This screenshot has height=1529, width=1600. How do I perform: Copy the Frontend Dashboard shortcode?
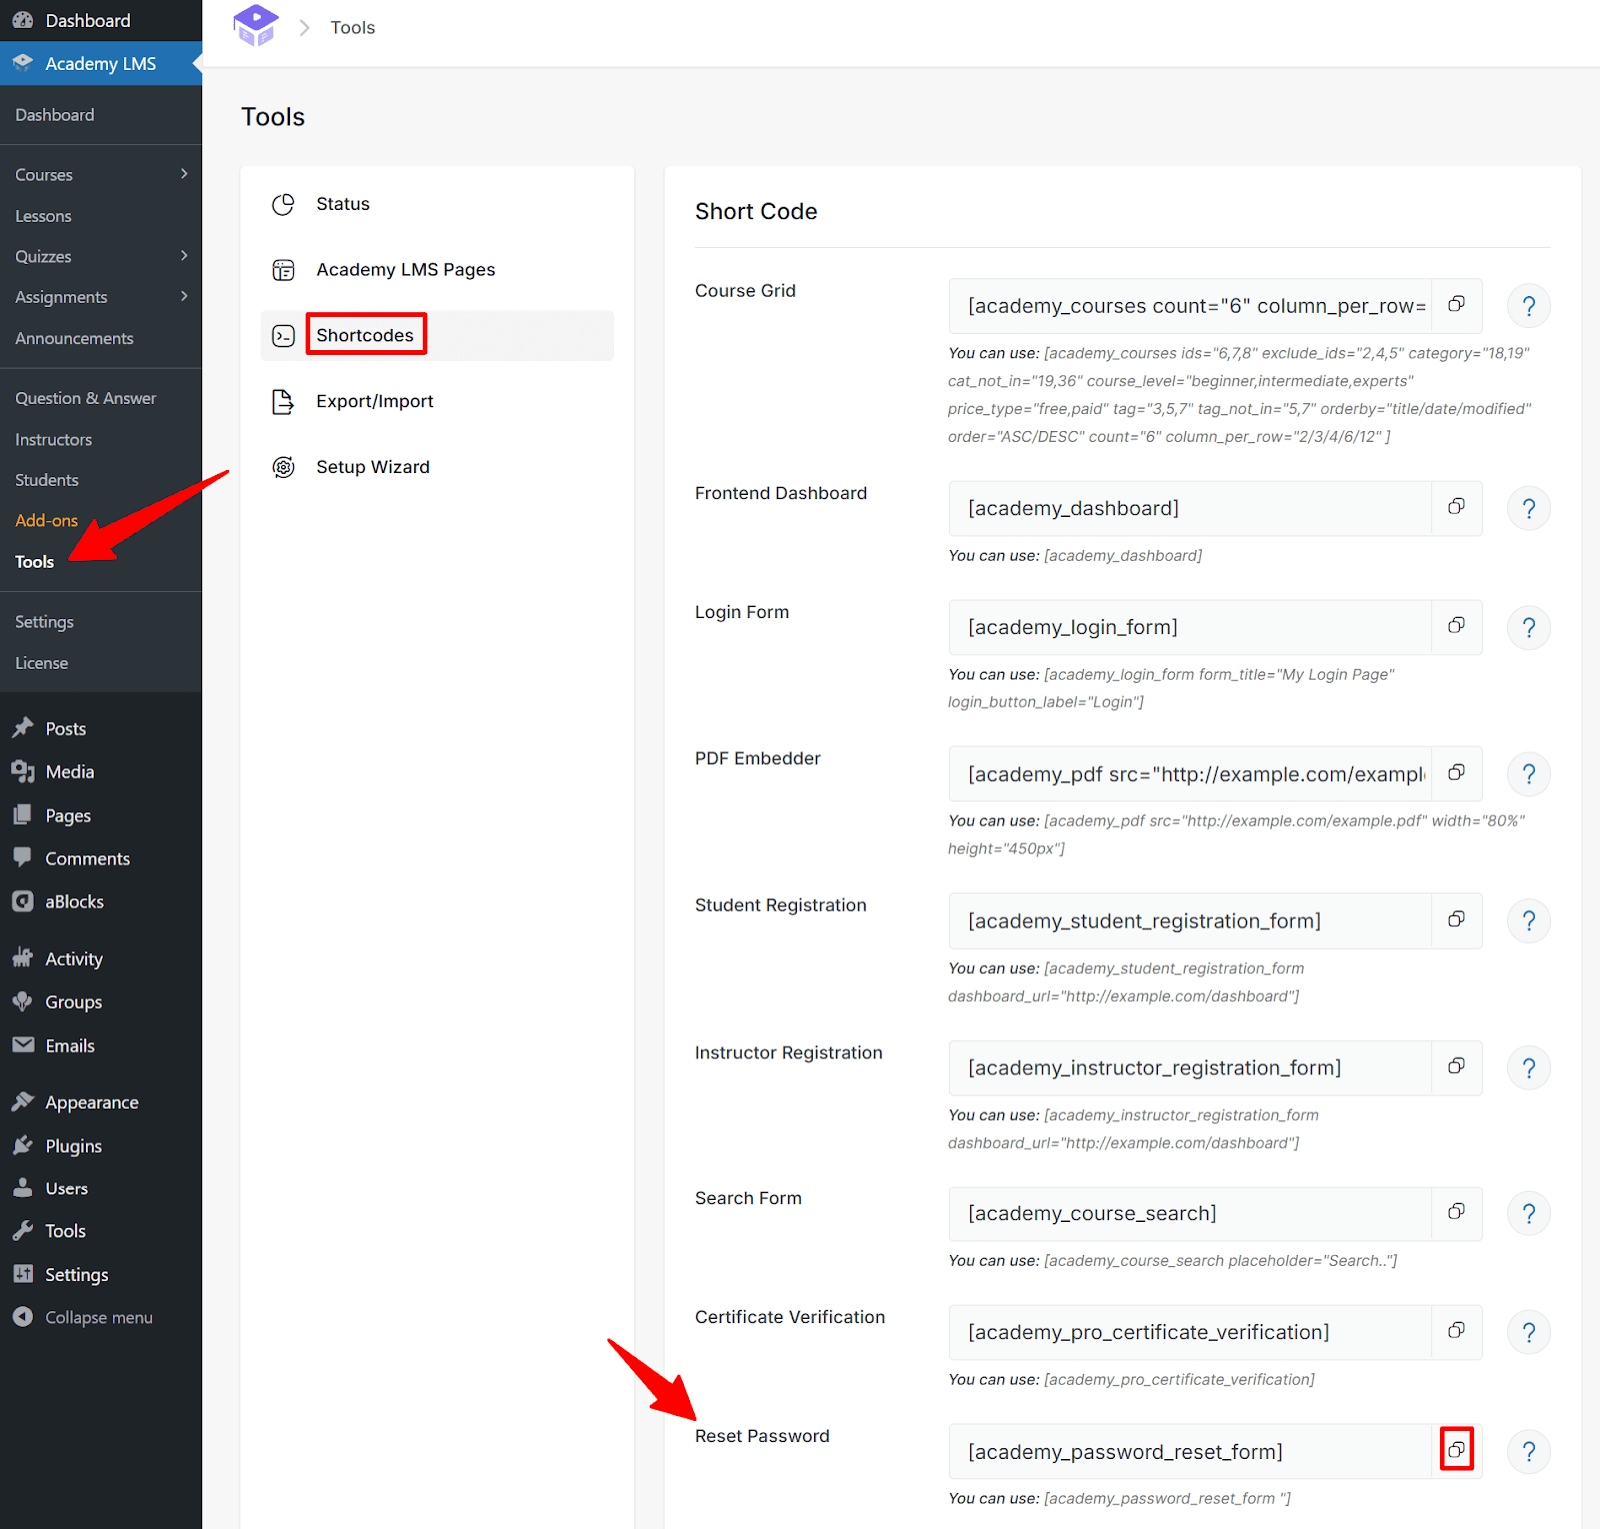point(1456,507)
